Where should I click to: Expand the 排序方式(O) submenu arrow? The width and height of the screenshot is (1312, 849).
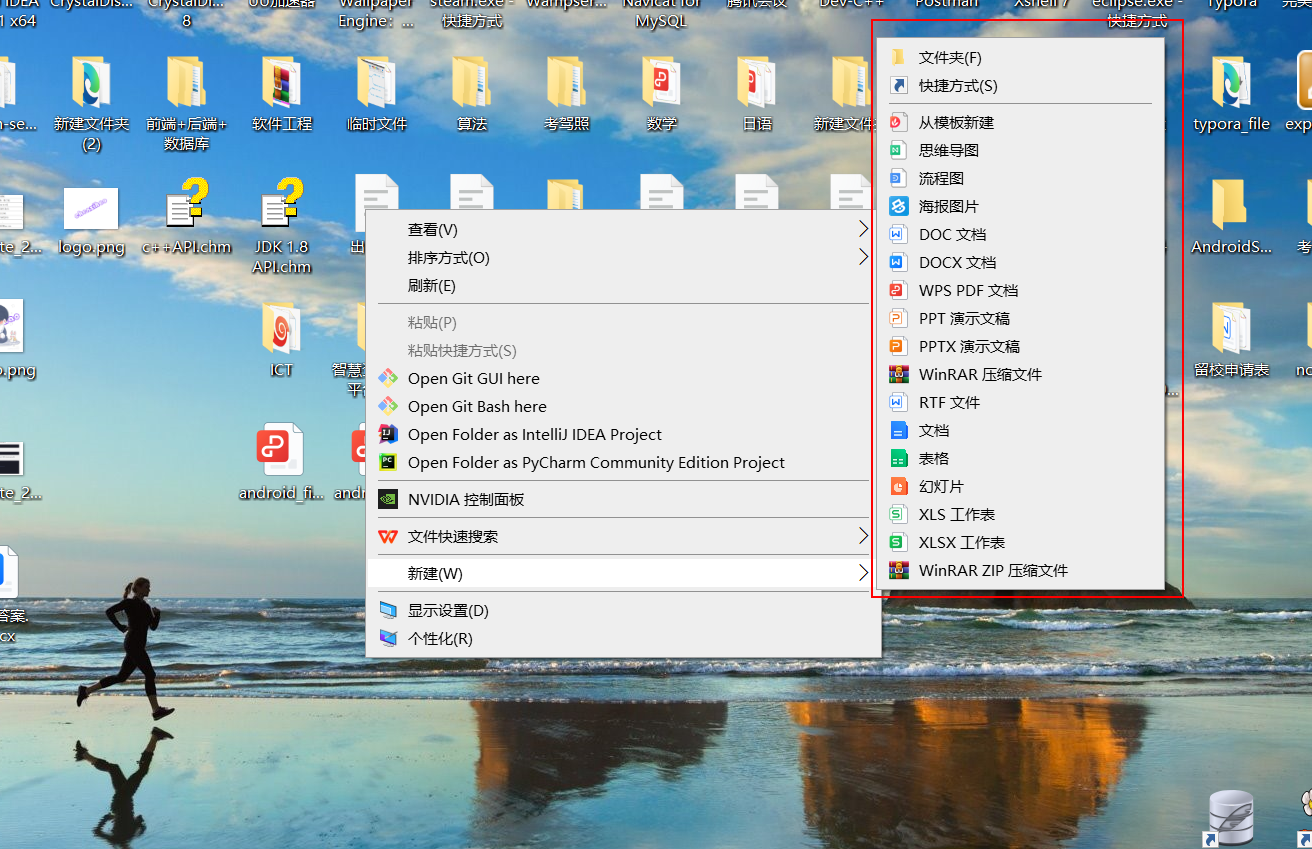863,257
